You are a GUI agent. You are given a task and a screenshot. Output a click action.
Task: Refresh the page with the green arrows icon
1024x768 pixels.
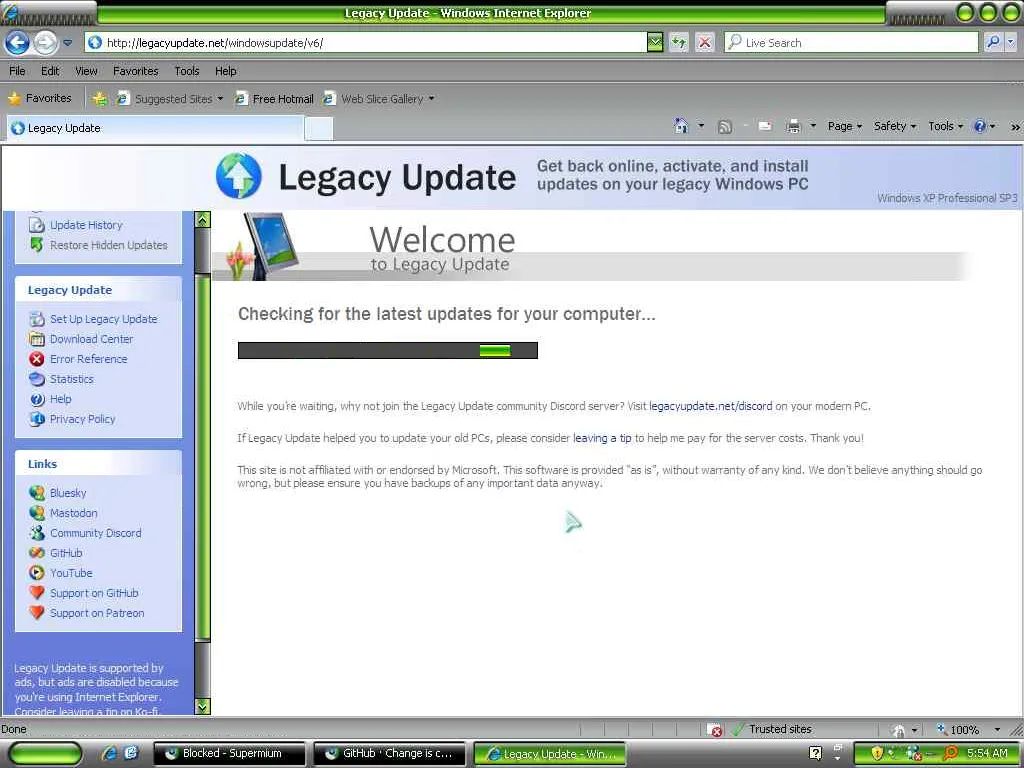[x=679, y=43]
